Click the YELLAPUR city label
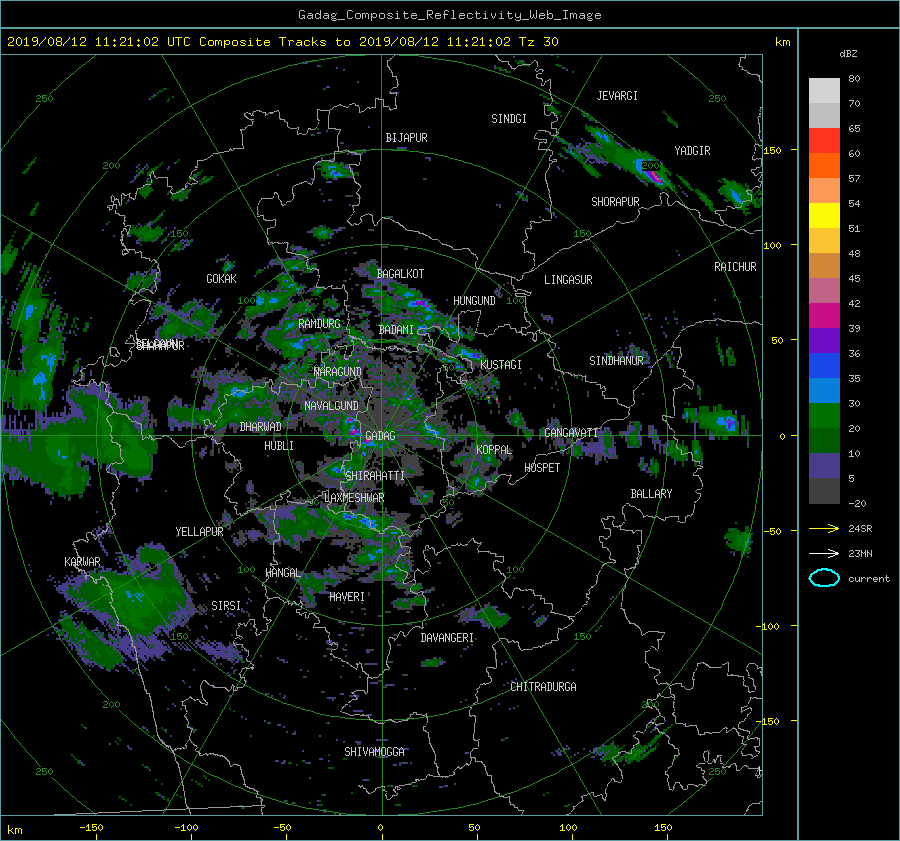The image size is (900, 841). [199, 532]
